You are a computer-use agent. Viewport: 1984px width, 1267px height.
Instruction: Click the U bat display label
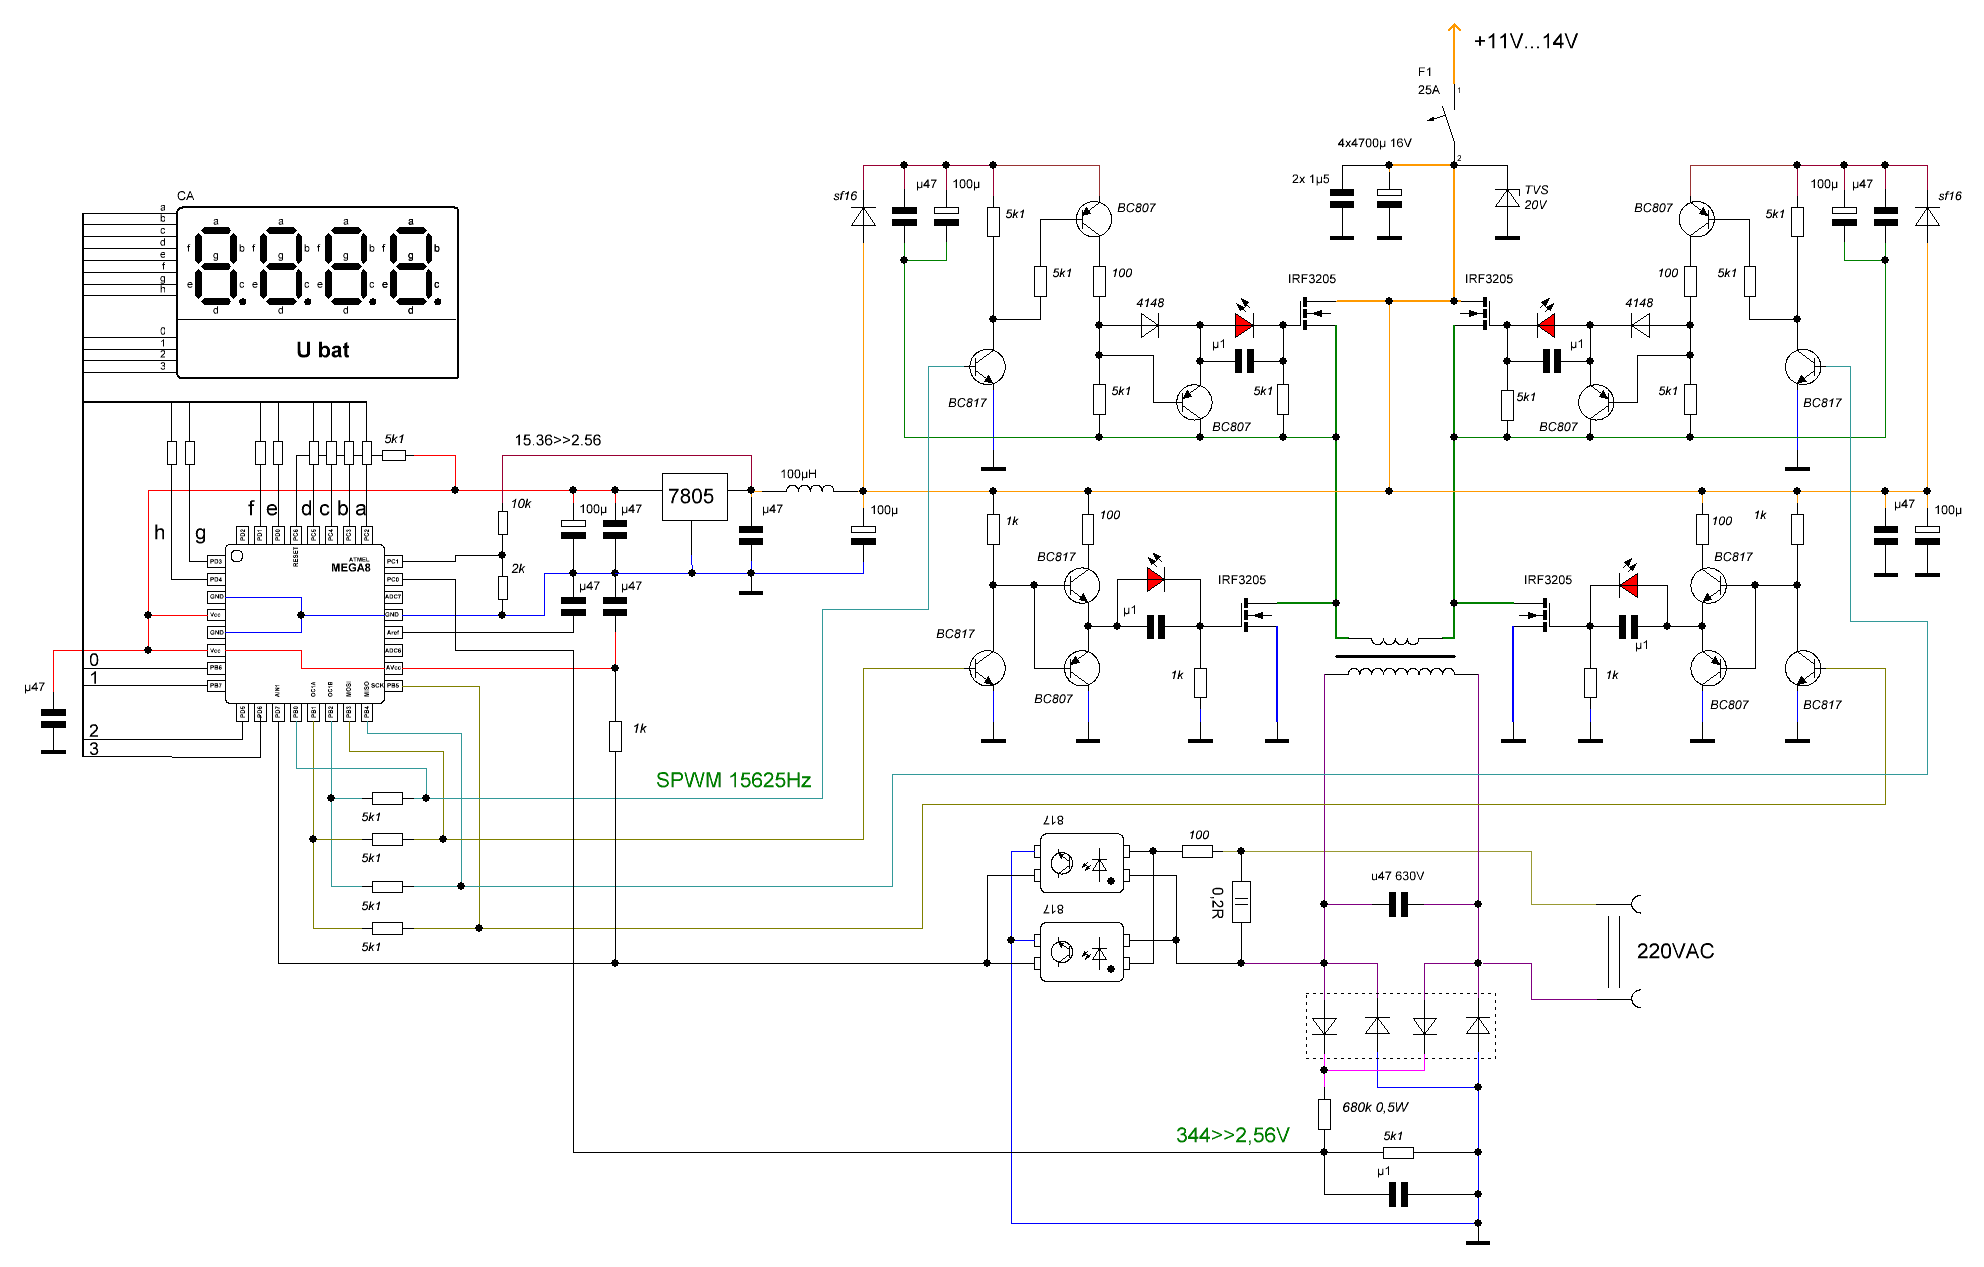pos(322,350)
